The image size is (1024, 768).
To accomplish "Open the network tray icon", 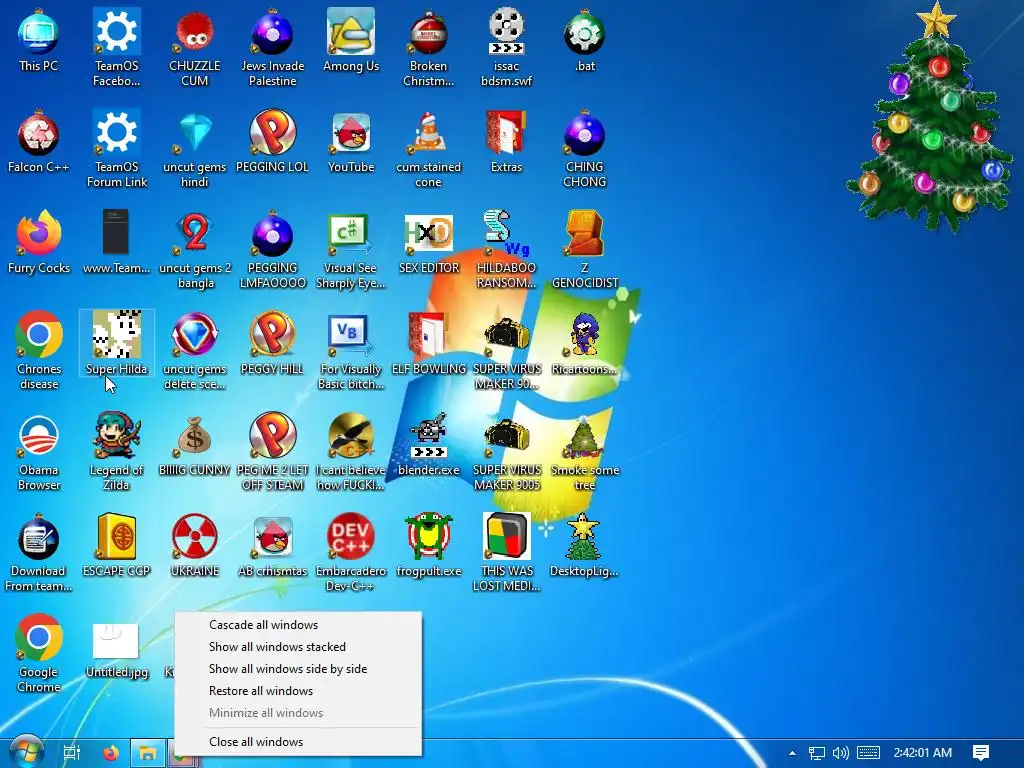I will point(816,753).
